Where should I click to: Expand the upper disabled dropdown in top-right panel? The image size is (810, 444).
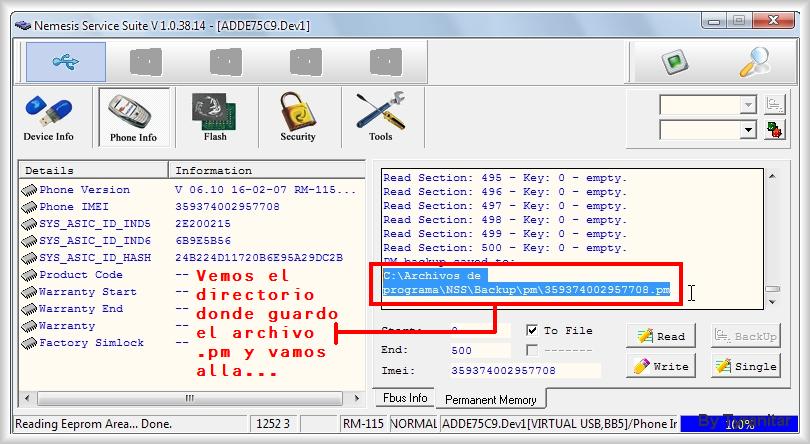coord(748,105)
